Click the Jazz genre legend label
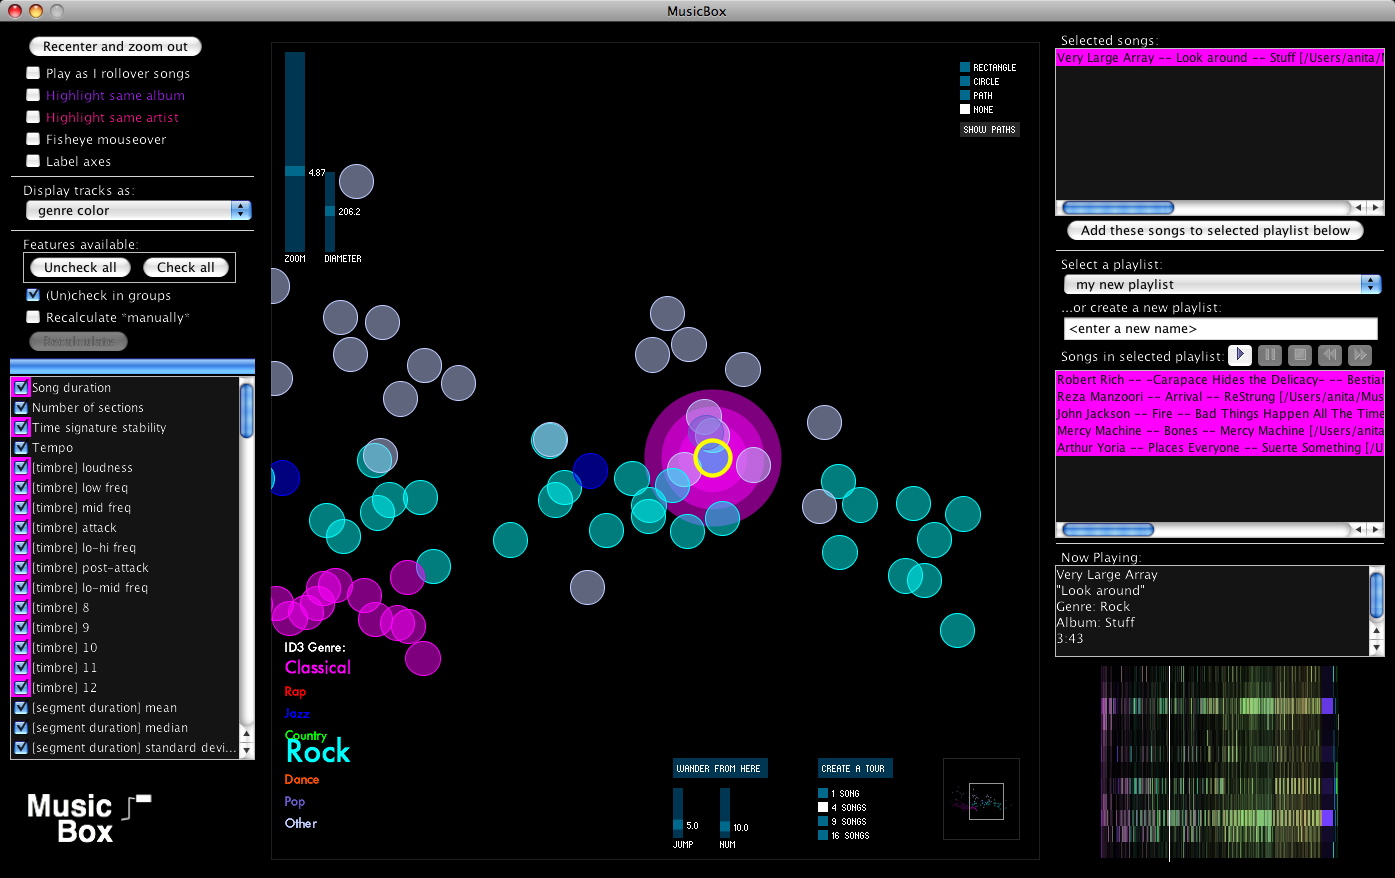Image resolution: width=1395 pixels, height=878 pixels. (297, 713)
